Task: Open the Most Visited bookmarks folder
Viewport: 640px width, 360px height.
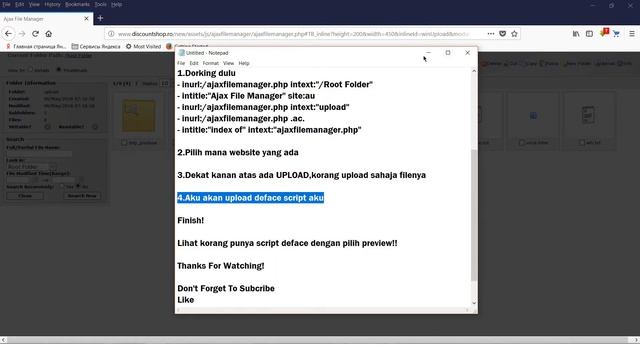Action: coord(143,47)
